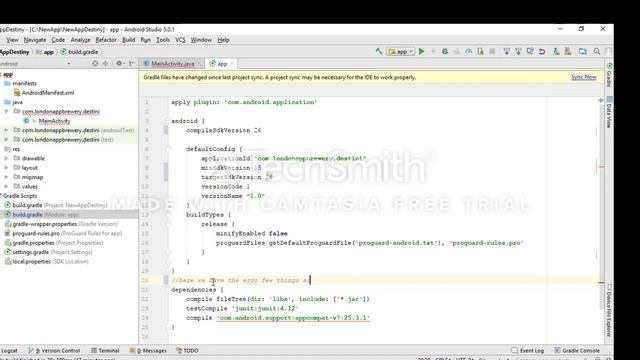Expand com.londonappbrewery.destini (androidTest) package
Image resolution: width=640 pixels, height=360 pixels.
pyautogui.click(x=7, y=130)
